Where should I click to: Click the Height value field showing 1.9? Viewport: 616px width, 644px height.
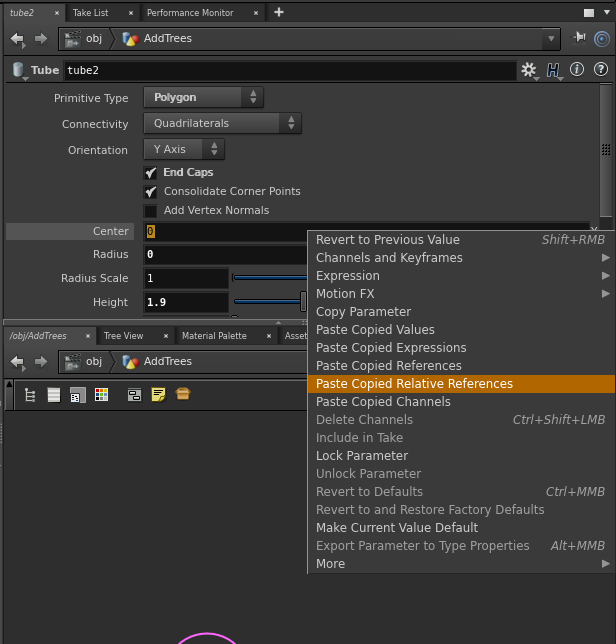(186, 302)
